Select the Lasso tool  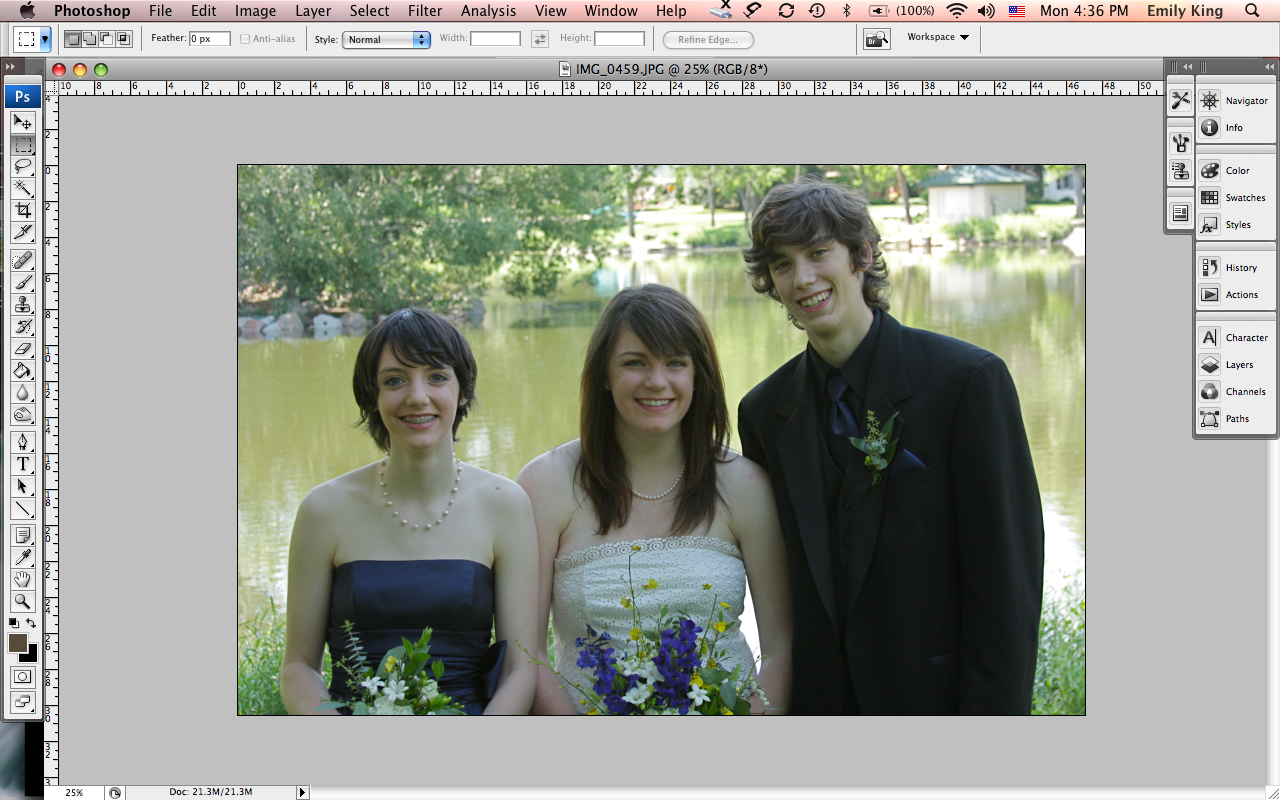[22, 166]
